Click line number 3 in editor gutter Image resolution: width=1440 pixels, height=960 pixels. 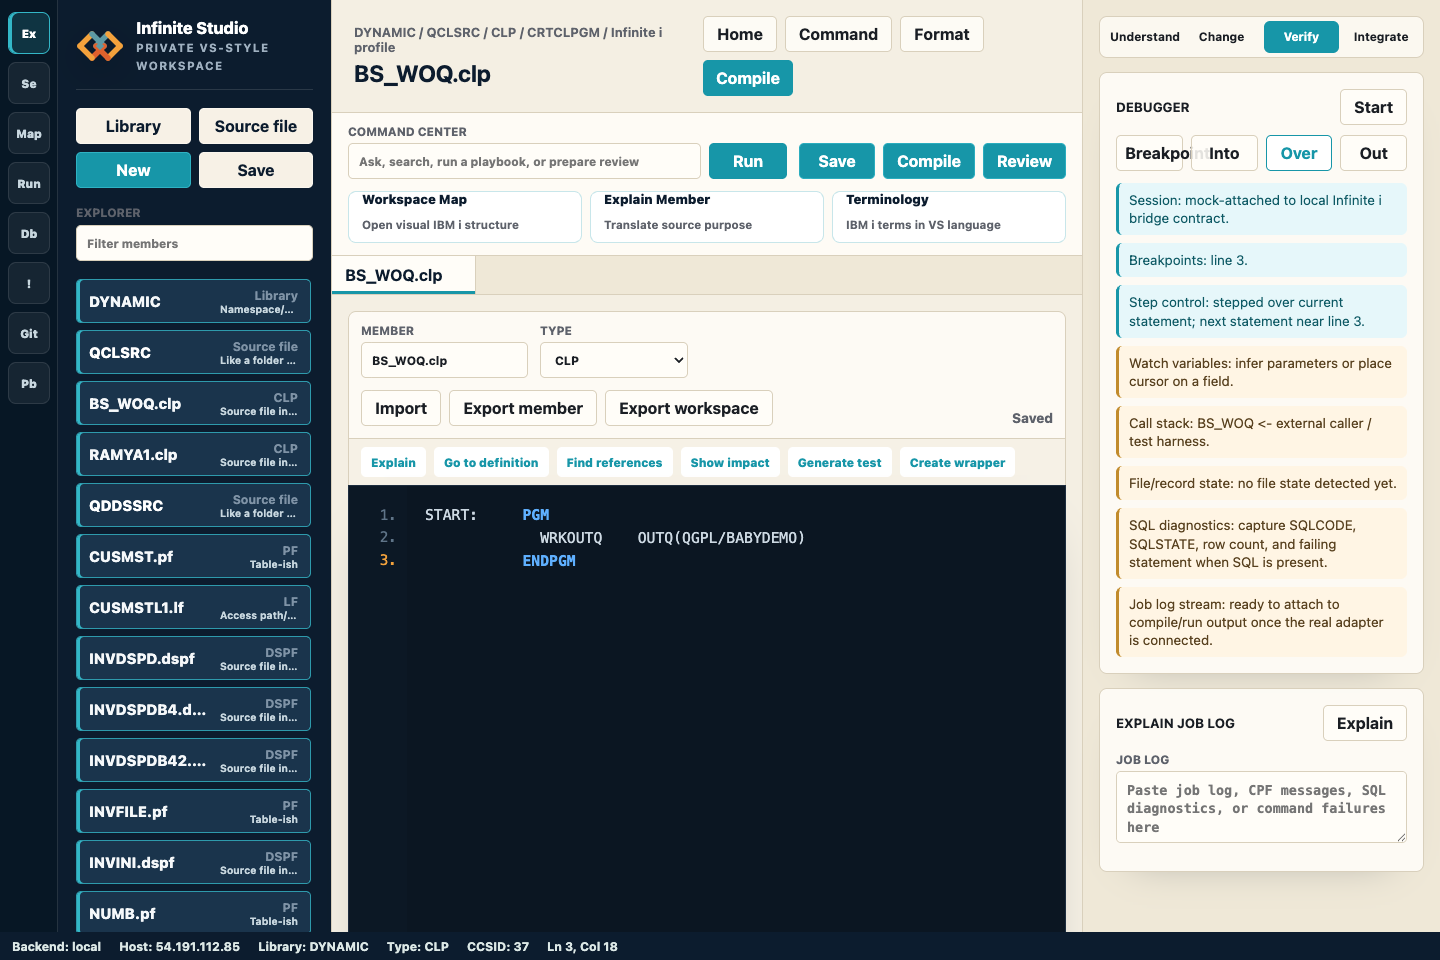(387, 561)
